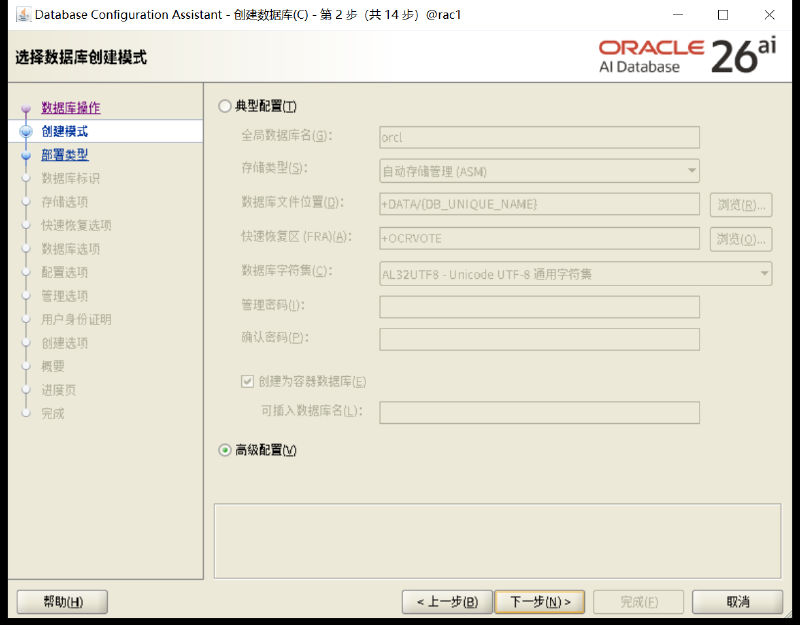Click the 数据库选项 step in sidebar
The width and height of the screenshot is (800, 625).
pyautogui.click(x=71, y=248)
